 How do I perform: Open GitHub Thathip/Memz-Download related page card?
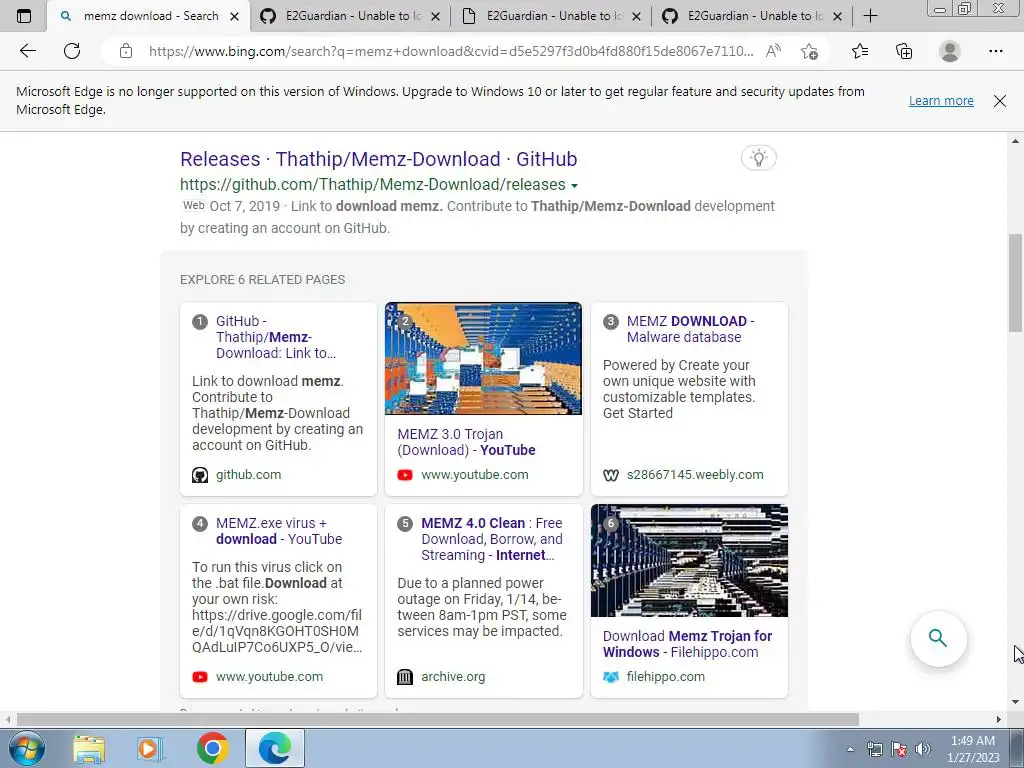(x=276, y=337)
